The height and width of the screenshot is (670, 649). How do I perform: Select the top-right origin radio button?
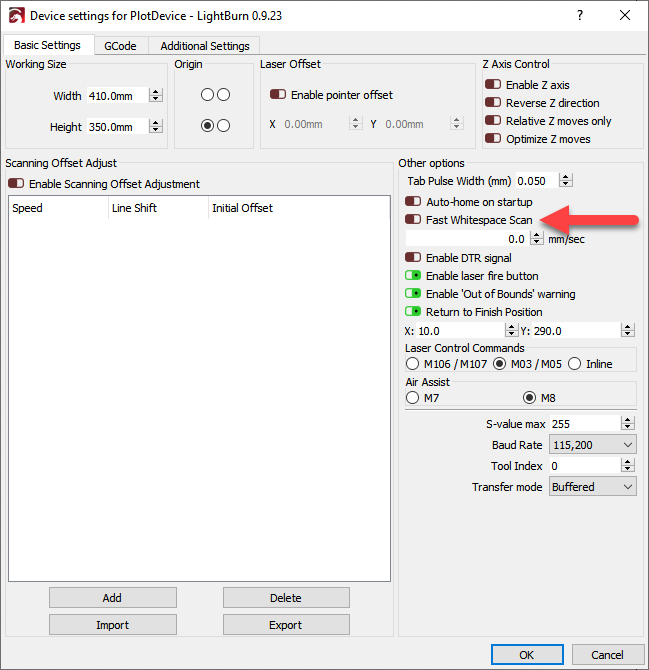point(223,94)
